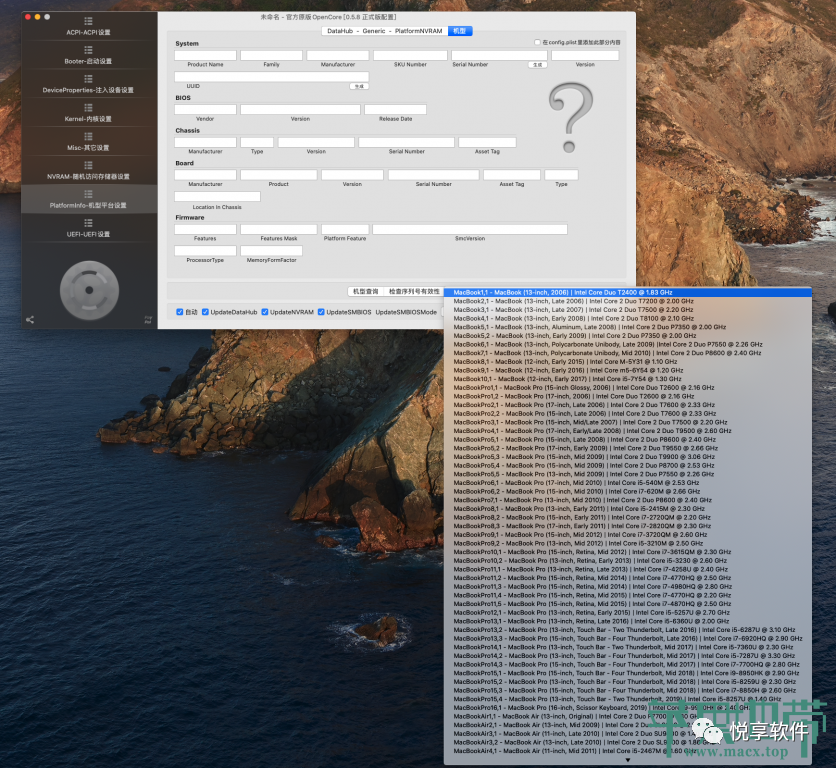Switch to the PlatformNVRAM tab
This screenshot has height=768, width=836.
click(419, 31)
